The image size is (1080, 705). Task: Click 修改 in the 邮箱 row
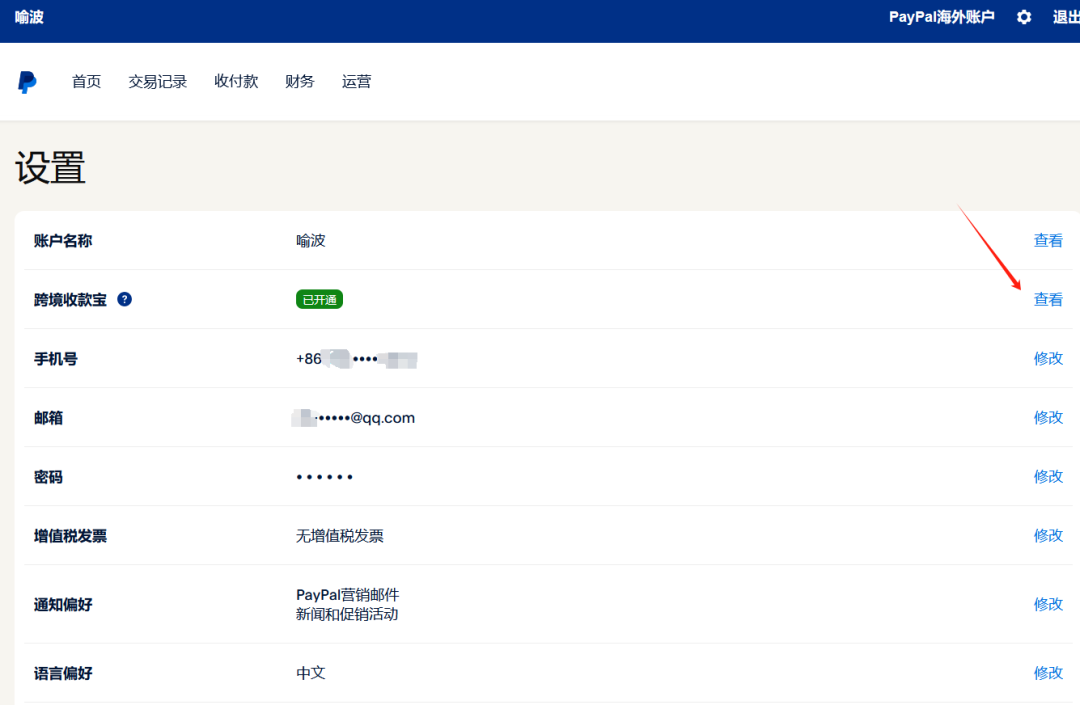tap(1048, 418)
